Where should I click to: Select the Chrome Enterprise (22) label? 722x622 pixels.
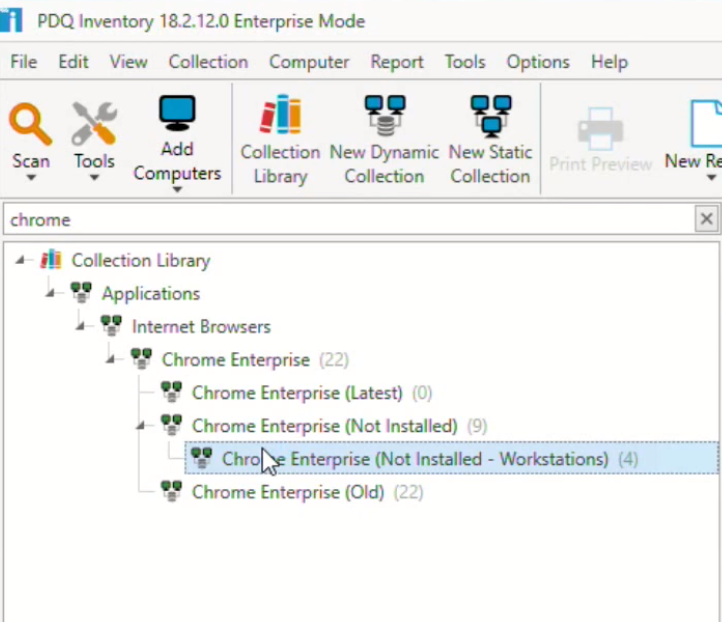pyautogui.click(x=236, y=360)
